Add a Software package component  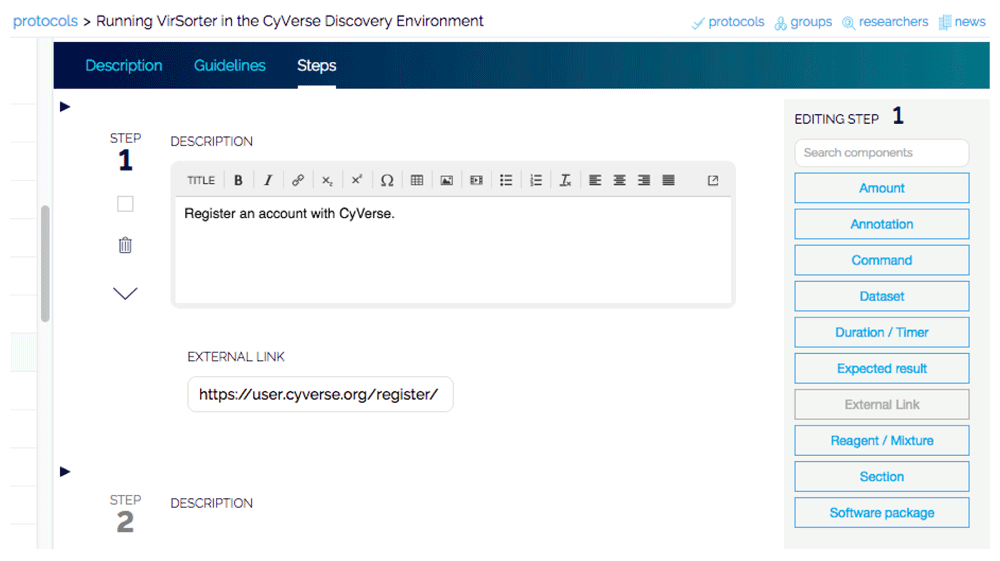click(x=881, y=513)
